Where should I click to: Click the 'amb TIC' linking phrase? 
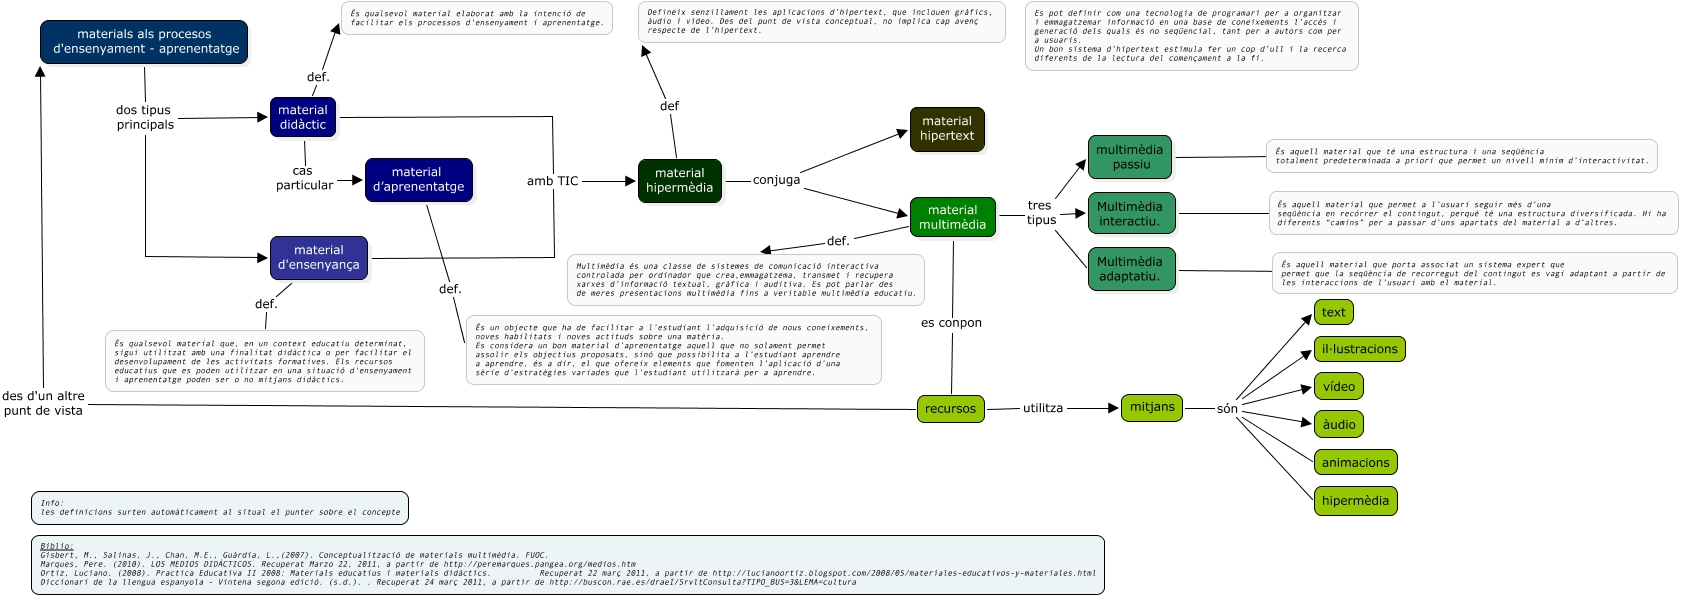pyautogui.click(x=552, y=181)
